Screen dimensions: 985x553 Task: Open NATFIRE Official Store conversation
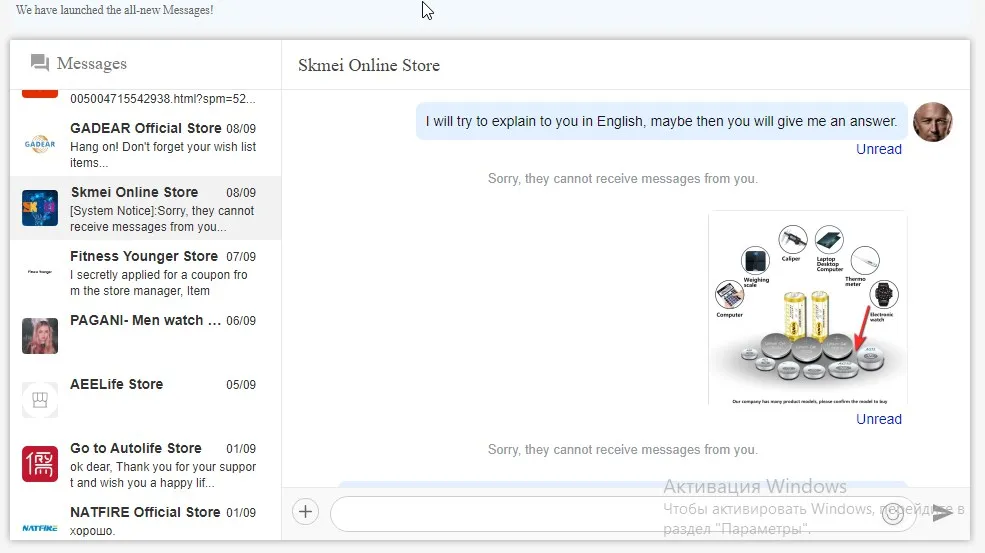[x=145, y=520]
